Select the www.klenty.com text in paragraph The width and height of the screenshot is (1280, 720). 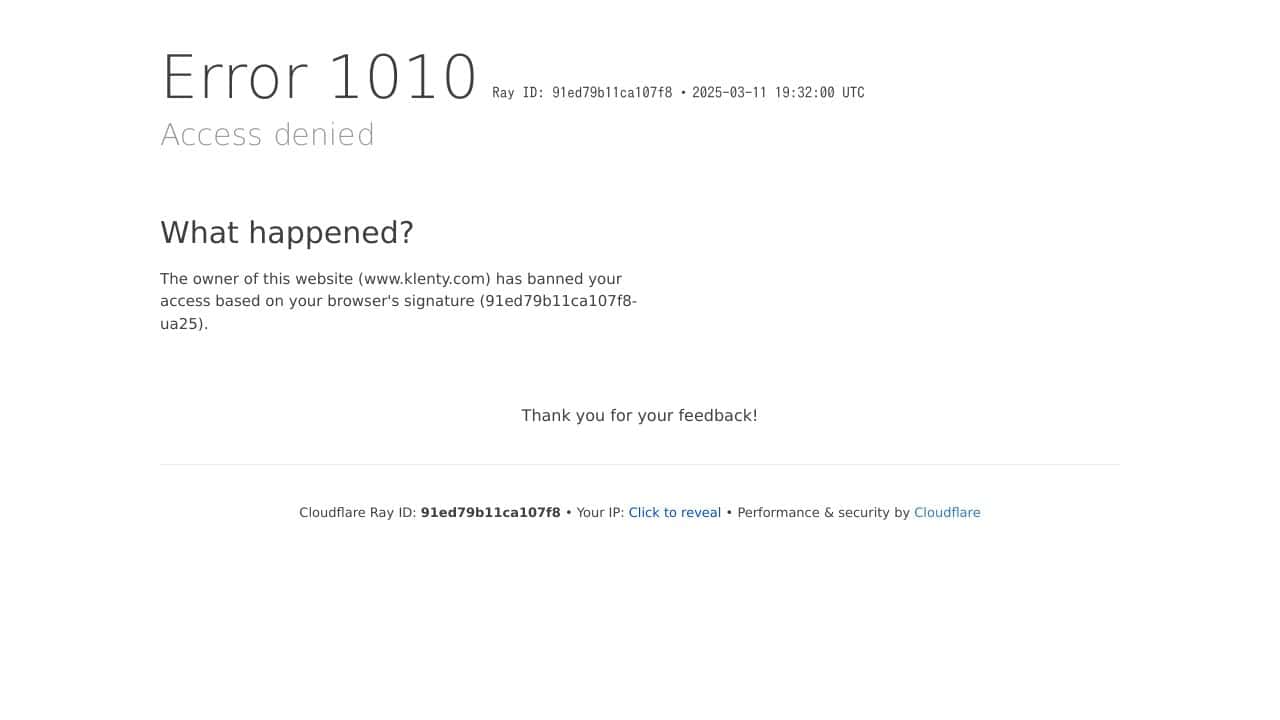tap(424, 279)
